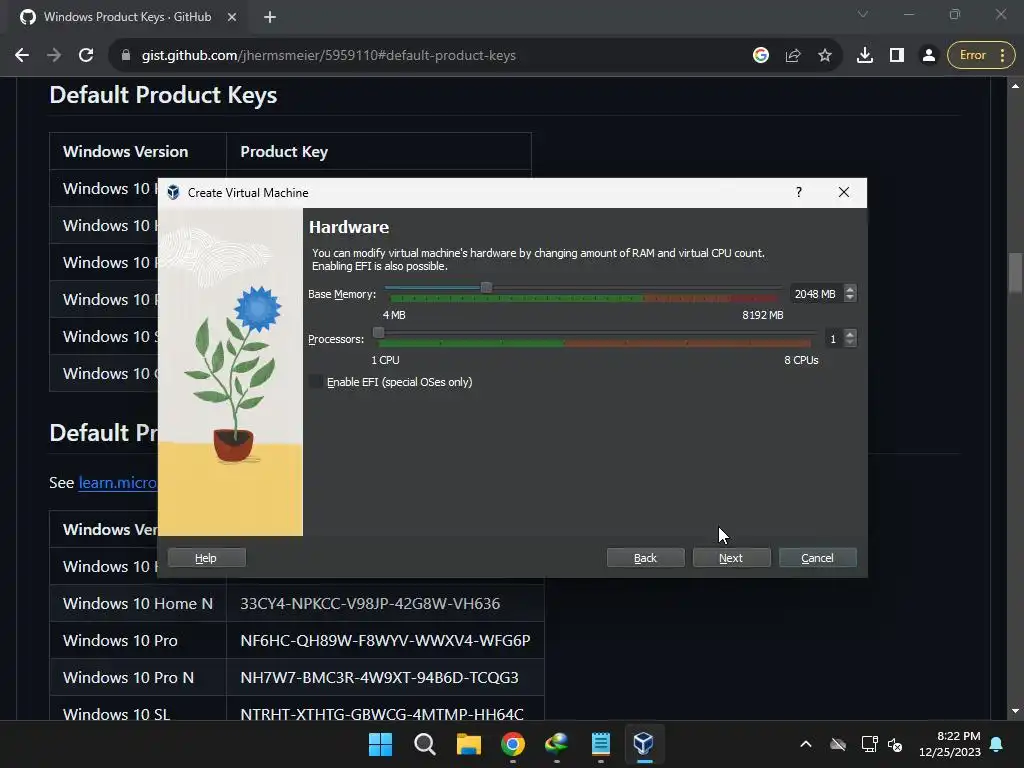Image resolution: width=1024 pixels, height=768 pixels.
Task: Open Chrome profile avatar icon
Action: 929,56
